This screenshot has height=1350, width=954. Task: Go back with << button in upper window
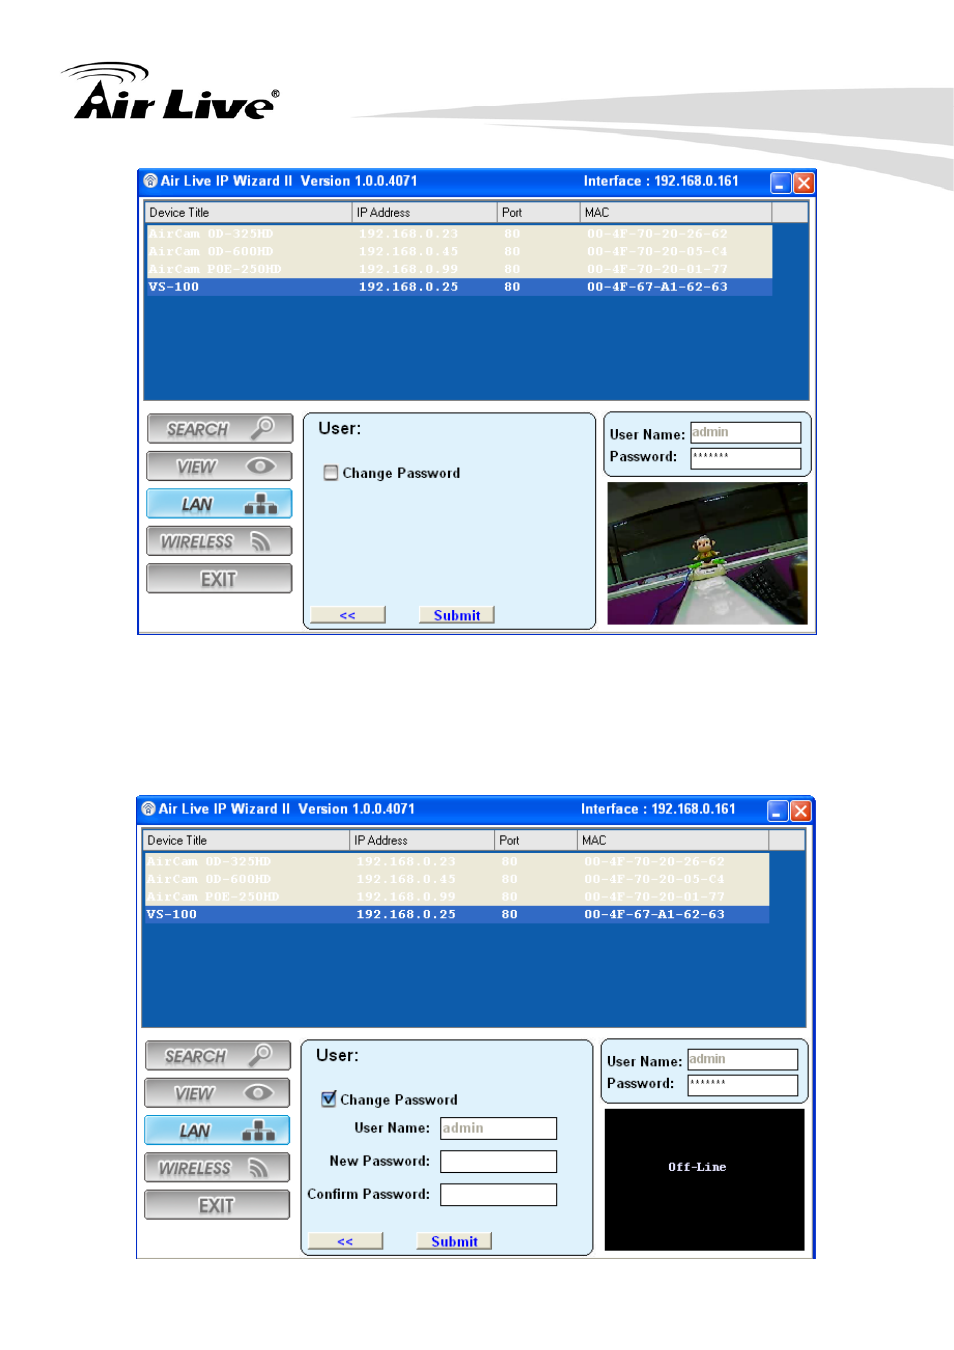point(348,615)
